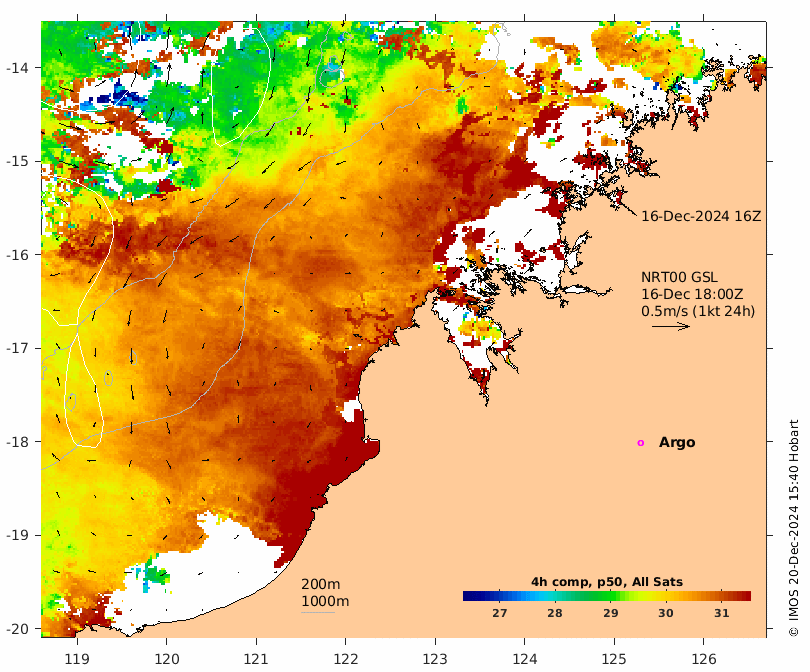Click the latitude label '-20'

[x=17, y=629]
